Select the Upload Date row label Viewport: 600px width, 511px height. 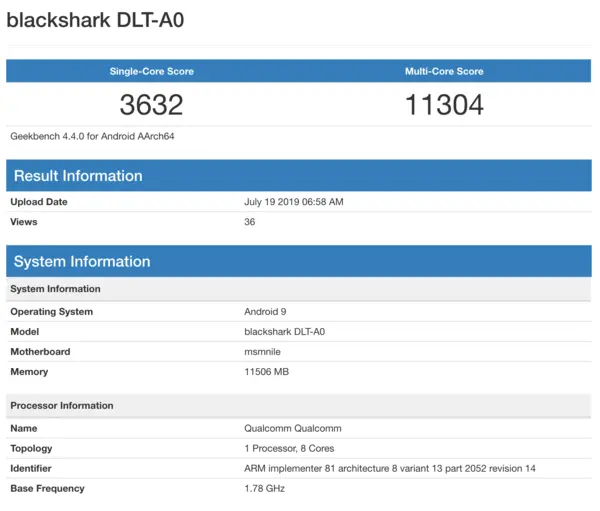click(40, 202)
